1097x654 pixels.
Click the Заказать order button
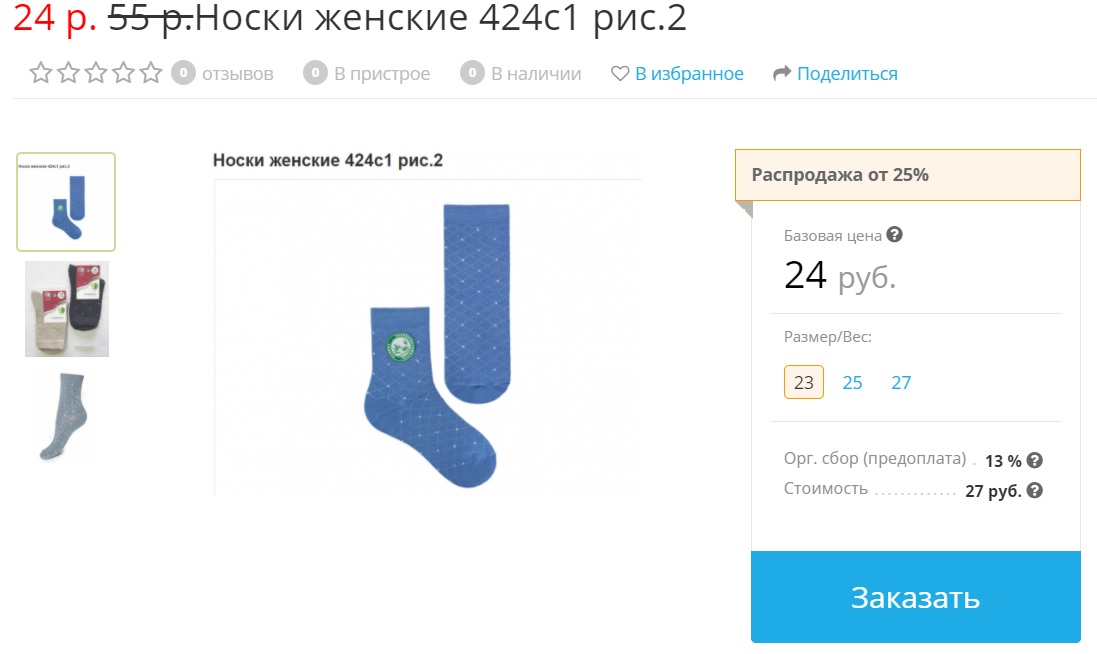915,597
